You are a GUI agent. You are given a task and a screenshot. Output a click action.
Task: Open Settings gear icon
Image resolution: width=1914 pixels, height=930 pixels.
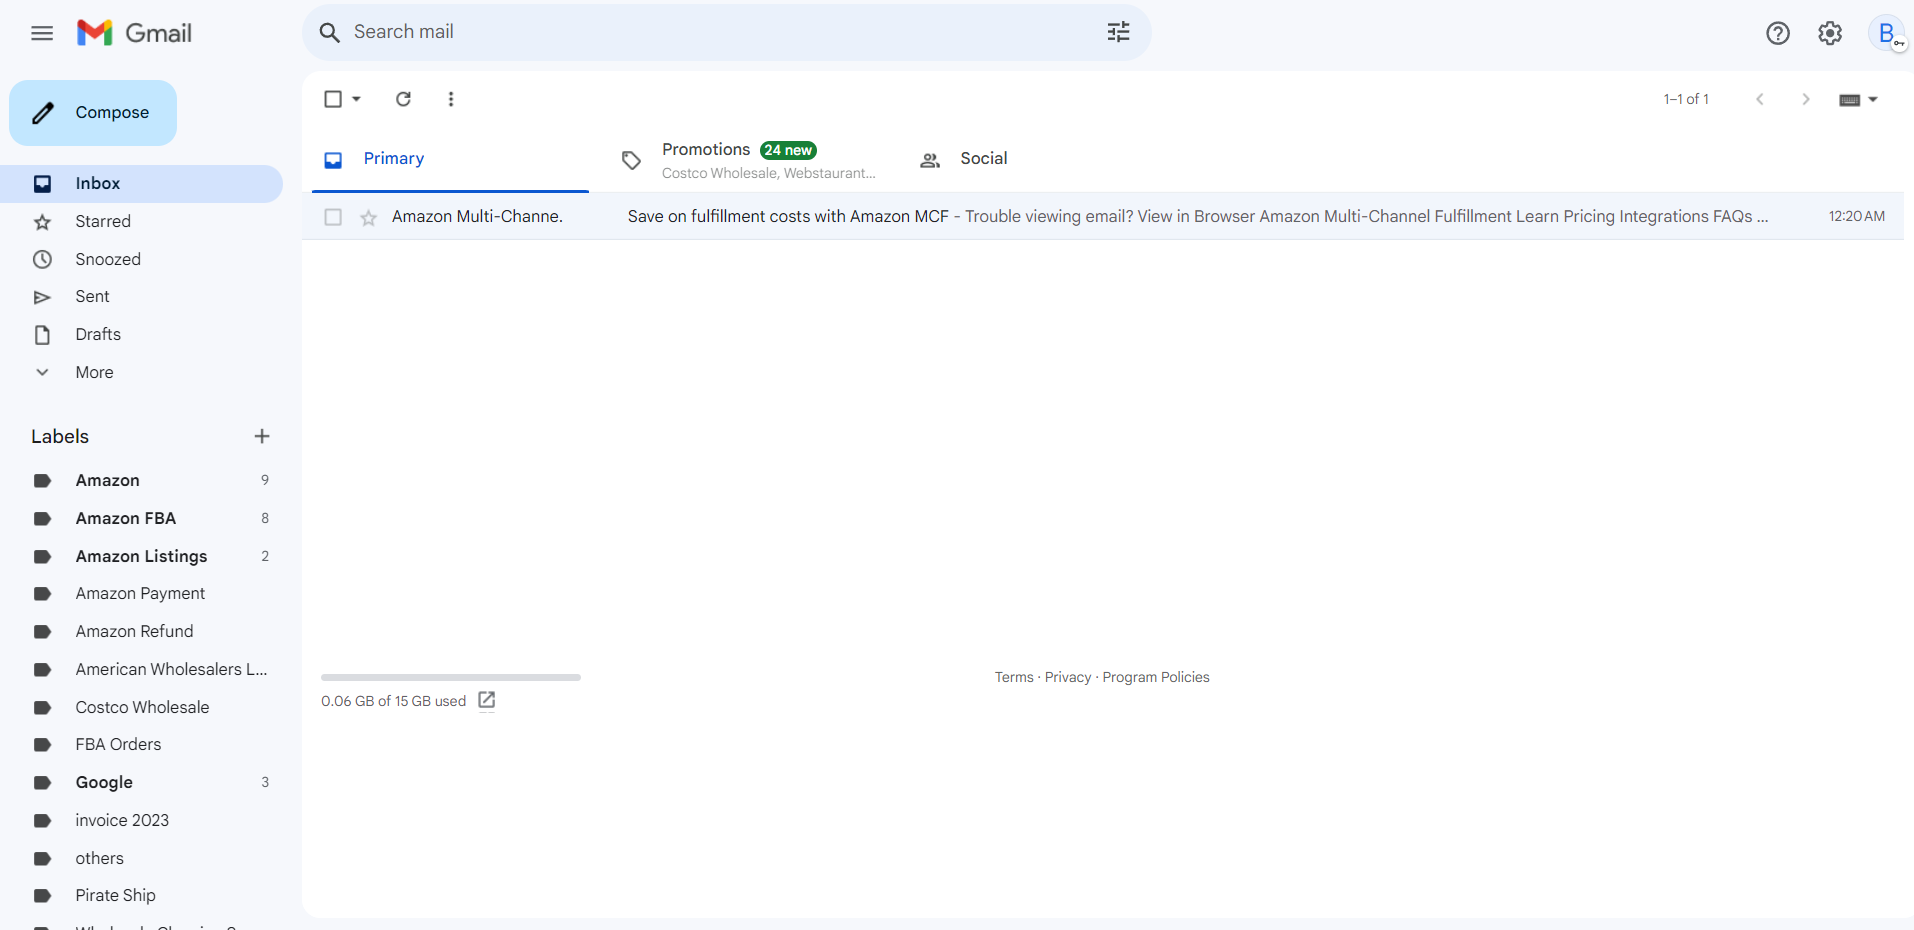tap(1830, 33)
